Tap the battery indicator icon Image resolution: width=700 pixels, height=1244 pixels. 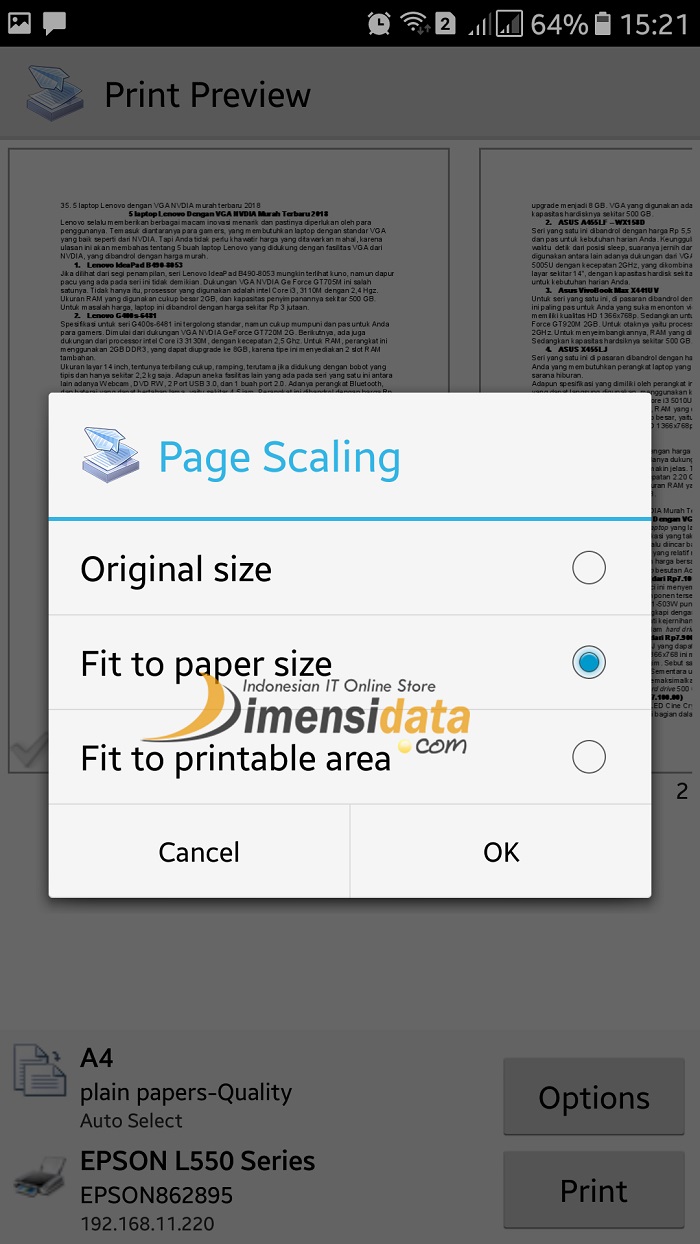tap(603, 23)
